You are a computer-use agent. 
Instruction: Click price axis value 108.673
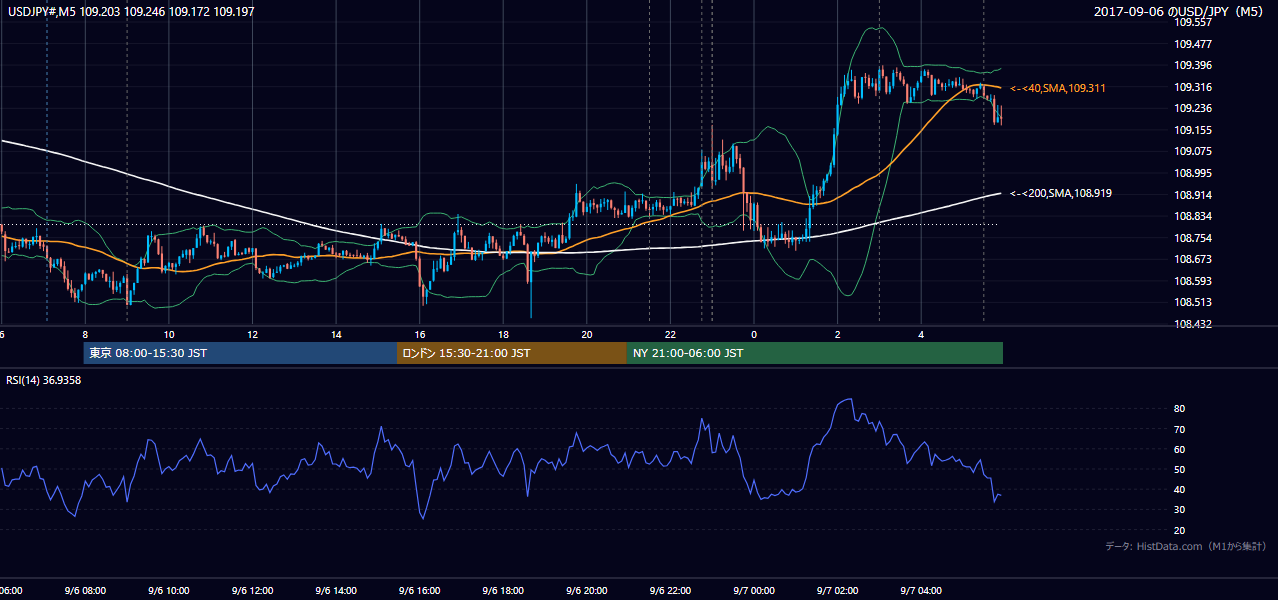click(1193, 258)
